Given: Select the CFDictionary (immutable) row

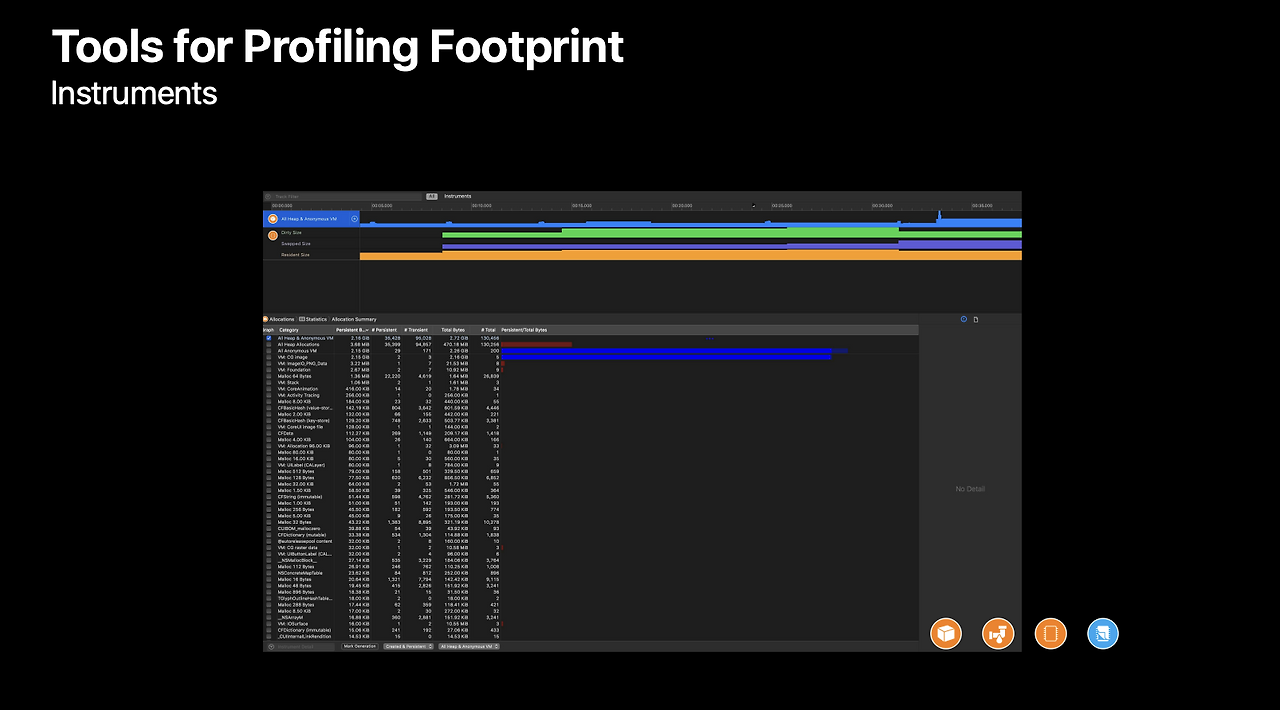Looking at the screenshot, I should coord(590,630).
